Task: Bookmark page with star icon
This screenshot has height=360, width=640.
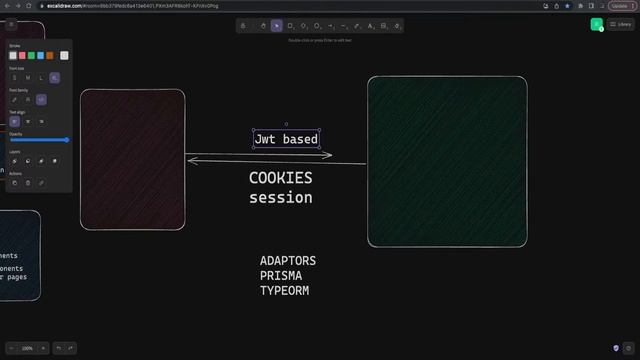Action: (x=567, y=6)
